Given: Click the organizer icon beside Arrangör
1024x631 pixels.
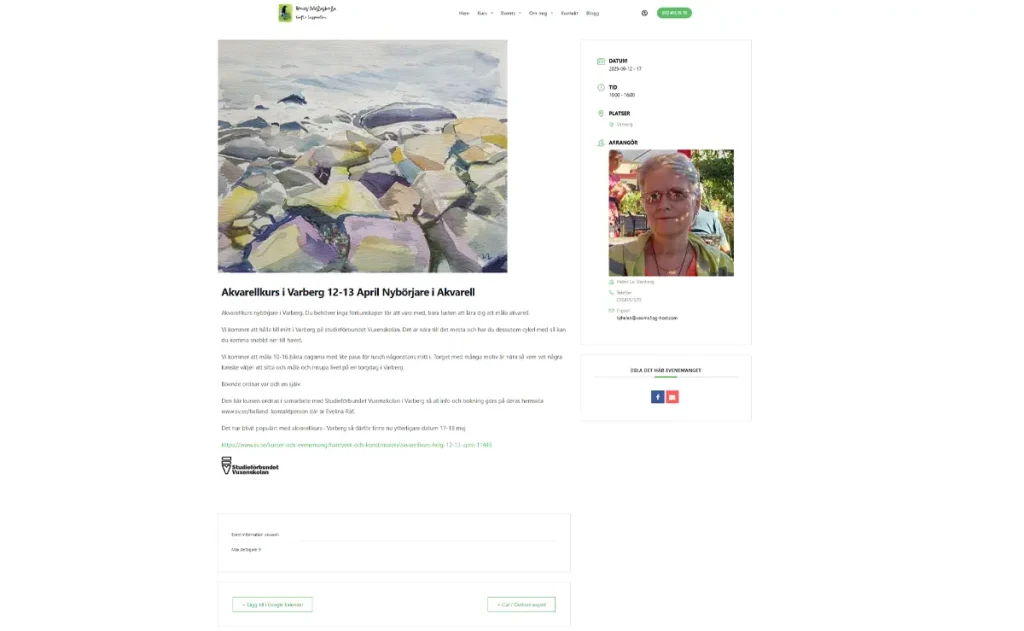Looking at the screenshot, I should 601,142.
